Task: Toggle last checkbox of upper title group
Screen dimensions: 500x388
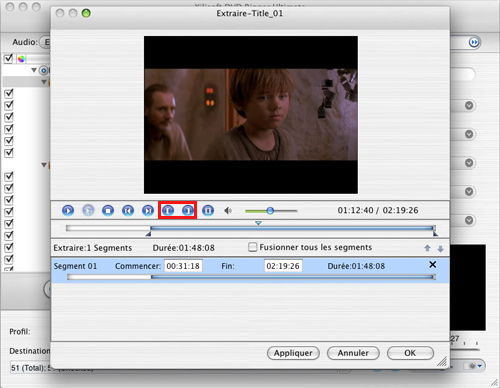Action: pos(9,153)
